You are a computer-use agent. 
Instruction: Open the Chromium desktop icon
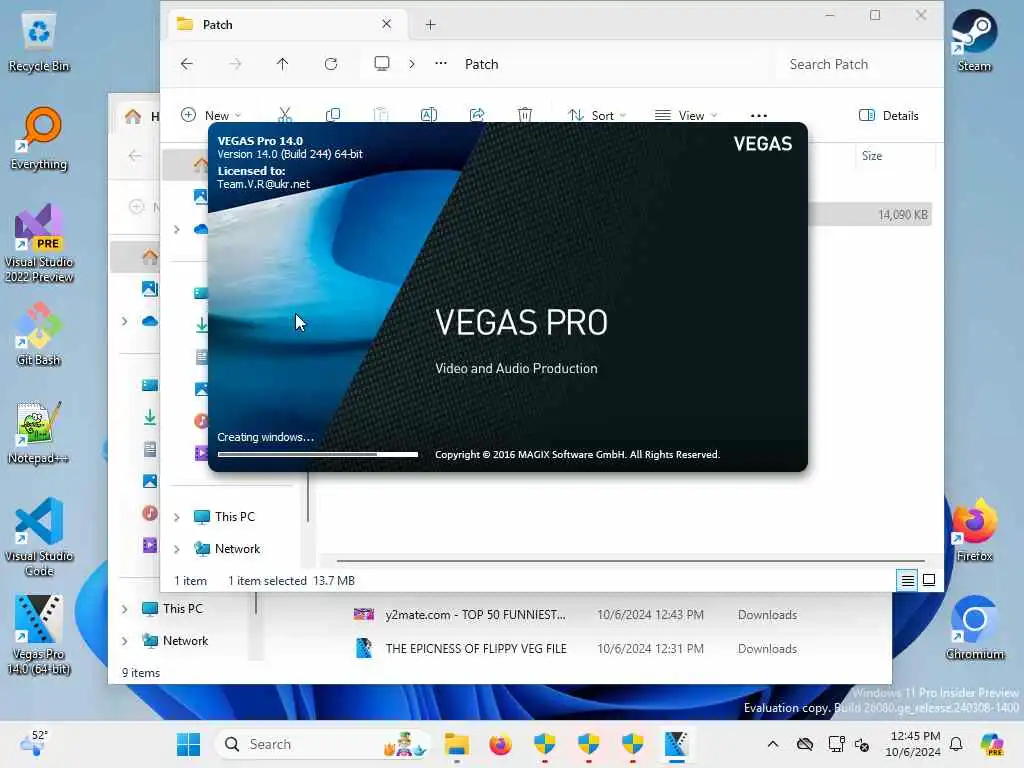(974, 628)
